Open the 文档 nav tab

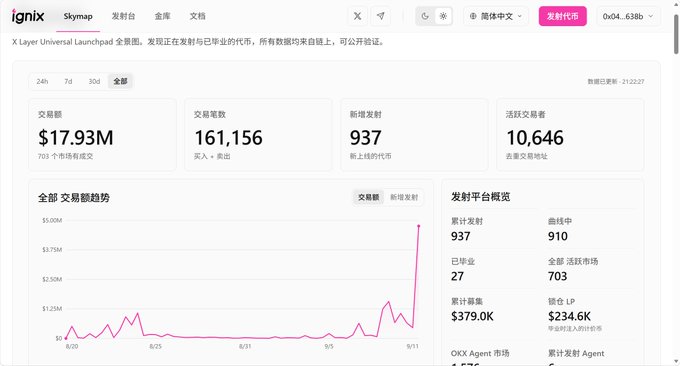pos(197,16)
